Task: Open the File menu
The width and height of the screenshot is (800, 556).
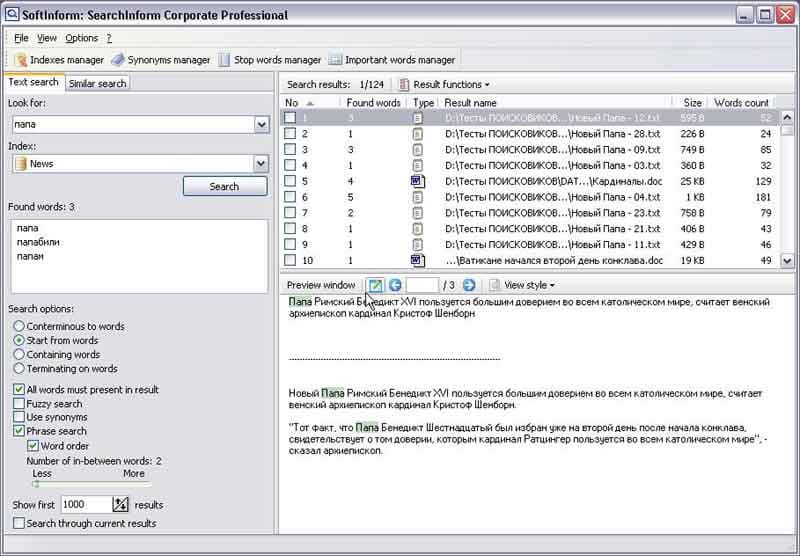Action: [x=21, y=38]
